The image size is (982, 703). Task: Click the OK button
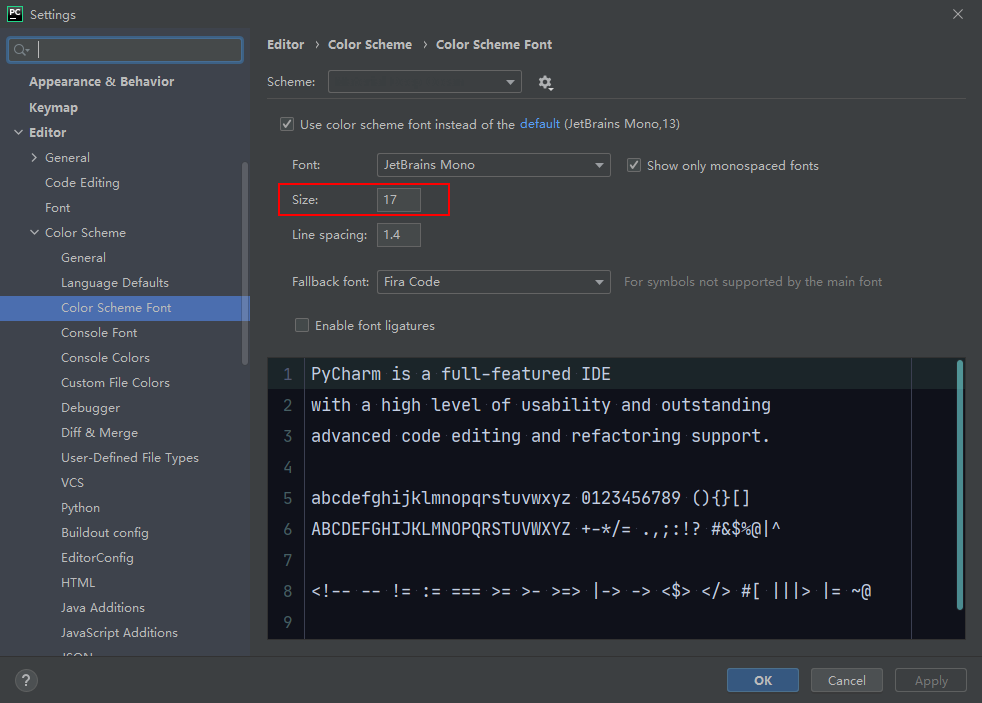[x=763, y=680]
